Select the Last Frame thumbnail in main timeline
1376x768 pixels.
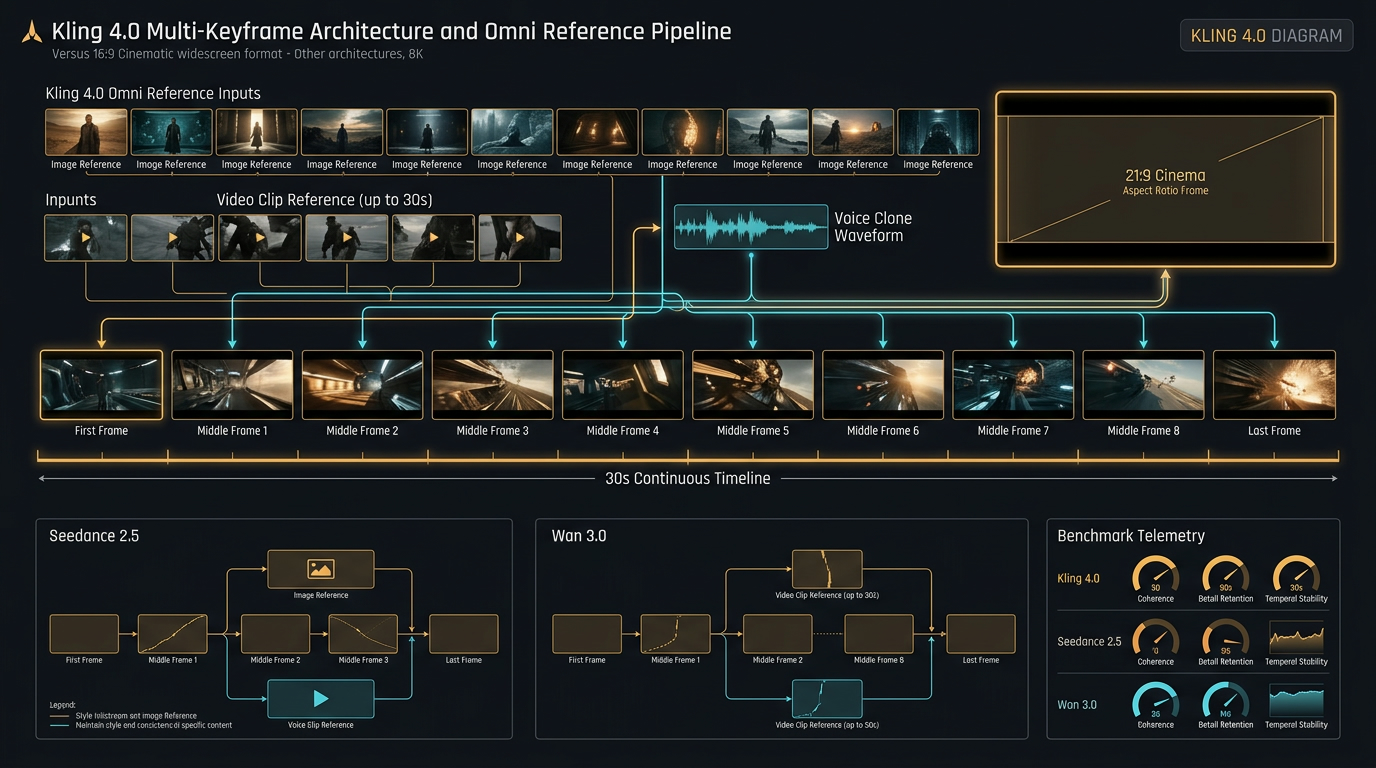pos(1274,384)
